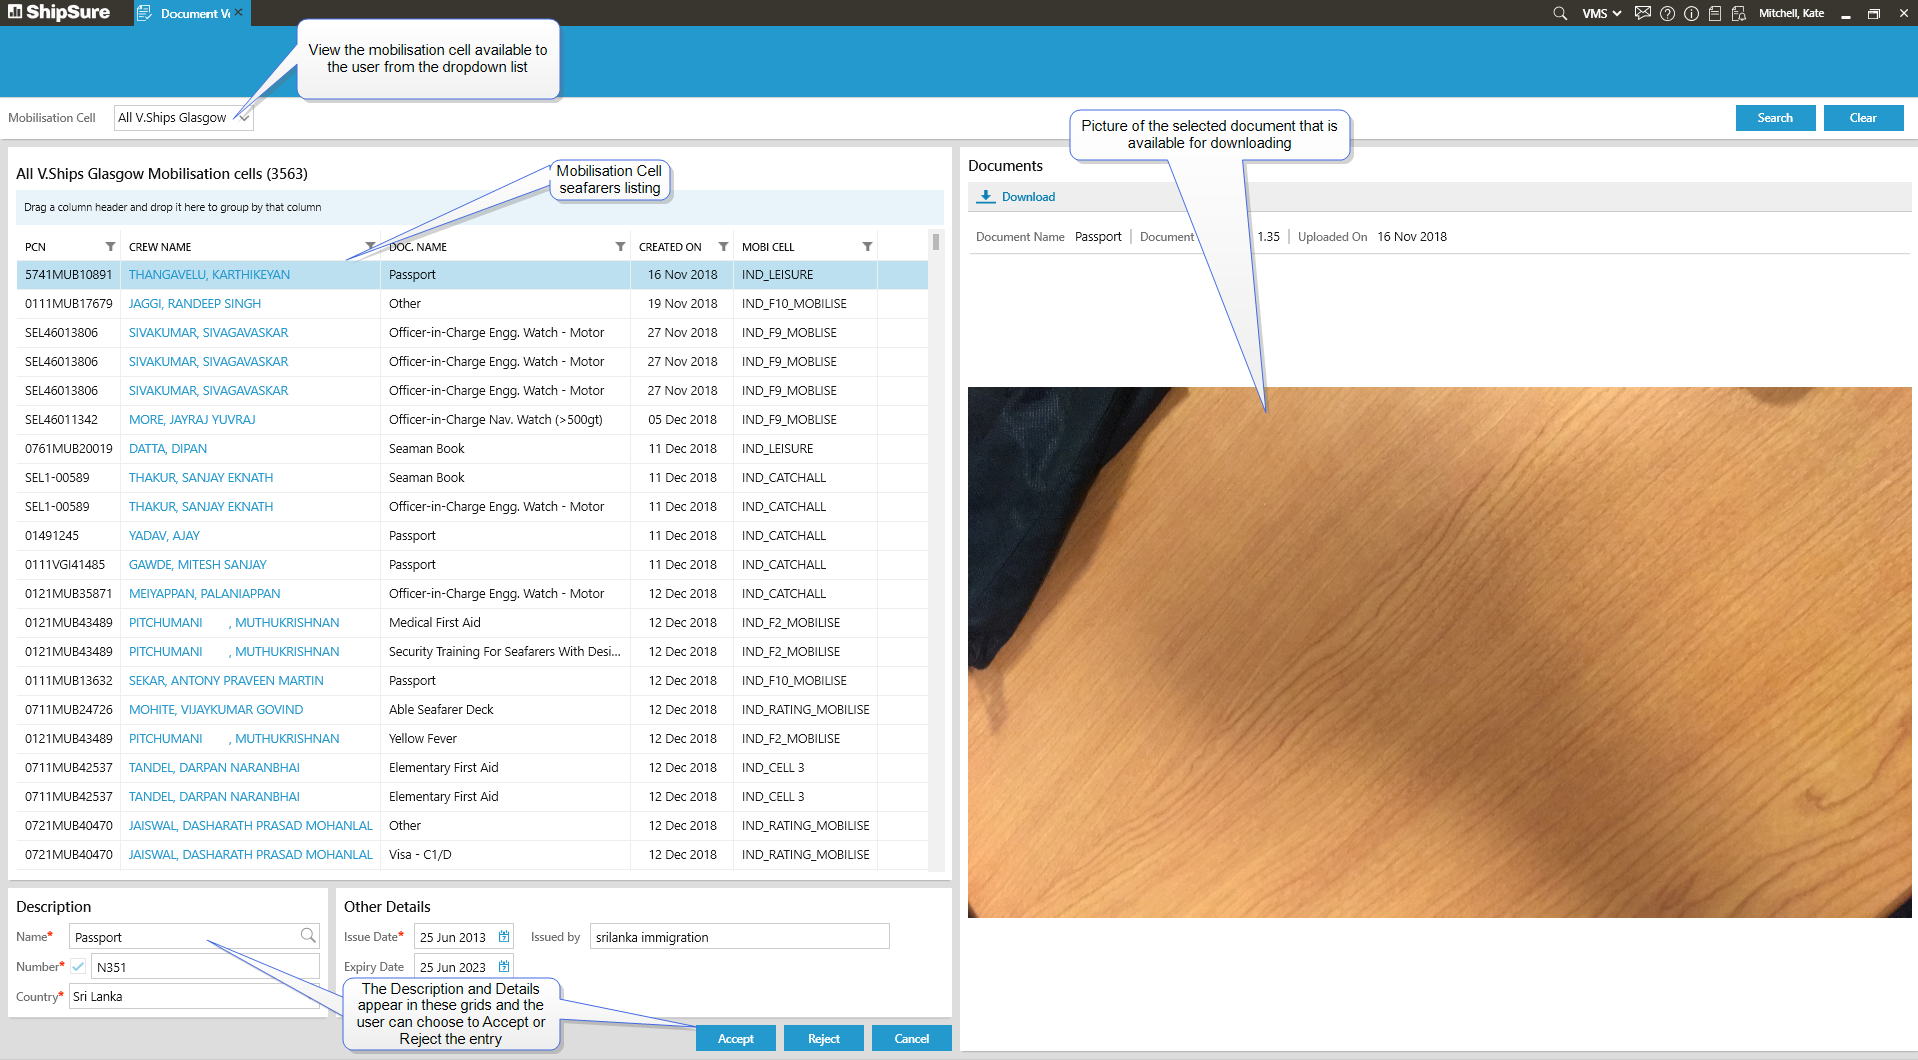The width and height of the screenshot is (1918, 1060).
Task: Open crew link JAGGI, RANDEEP SINGH
Action: tap(195, 304)
